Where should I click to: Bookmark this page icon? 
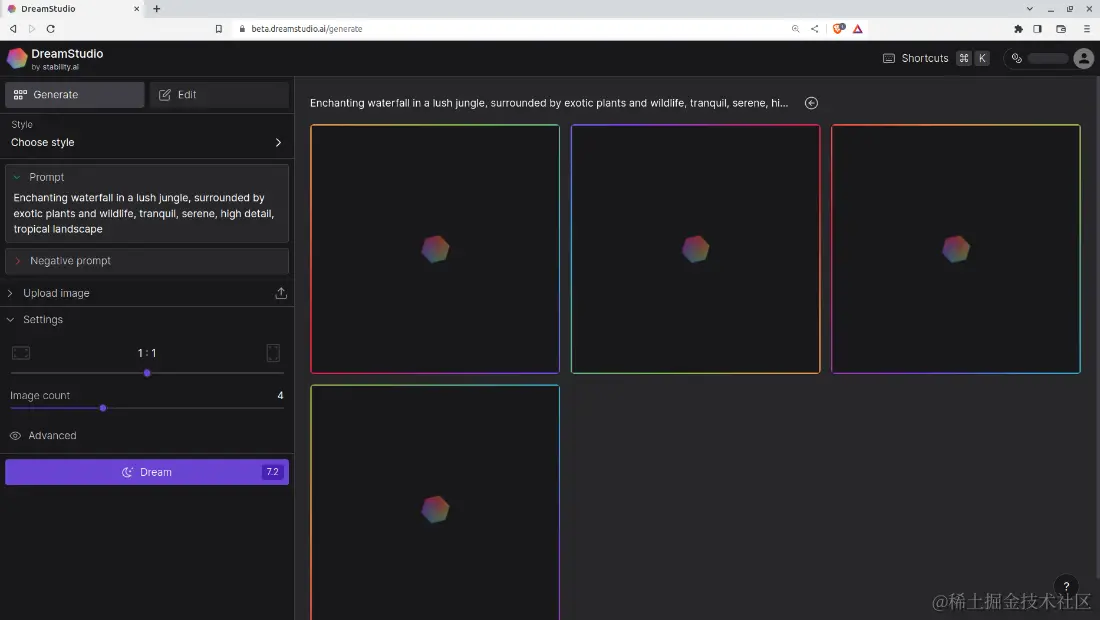pos(219,29)
